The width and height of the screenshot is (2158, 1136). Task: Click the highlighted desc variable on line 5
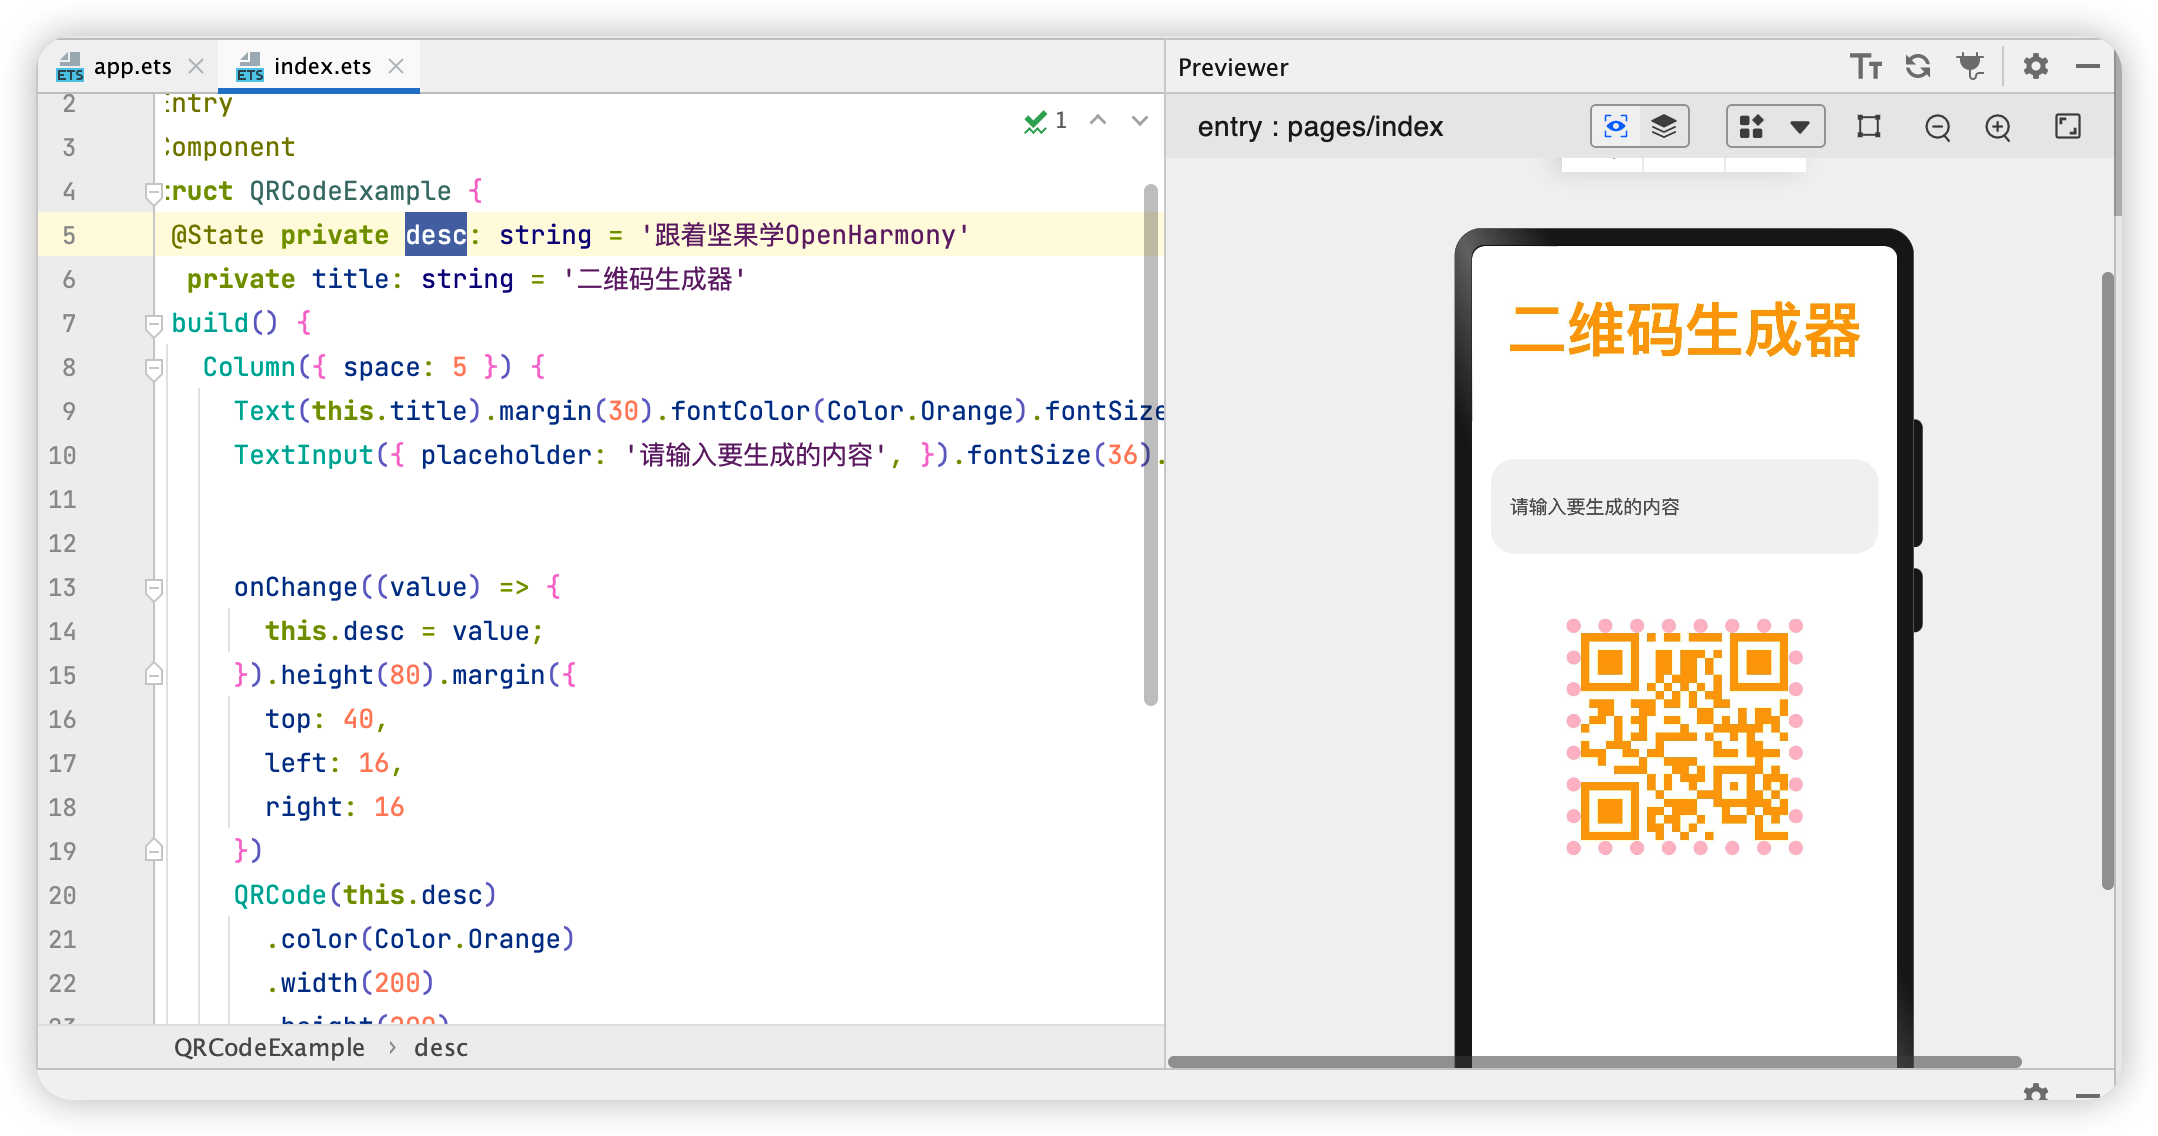pos(436,235)
